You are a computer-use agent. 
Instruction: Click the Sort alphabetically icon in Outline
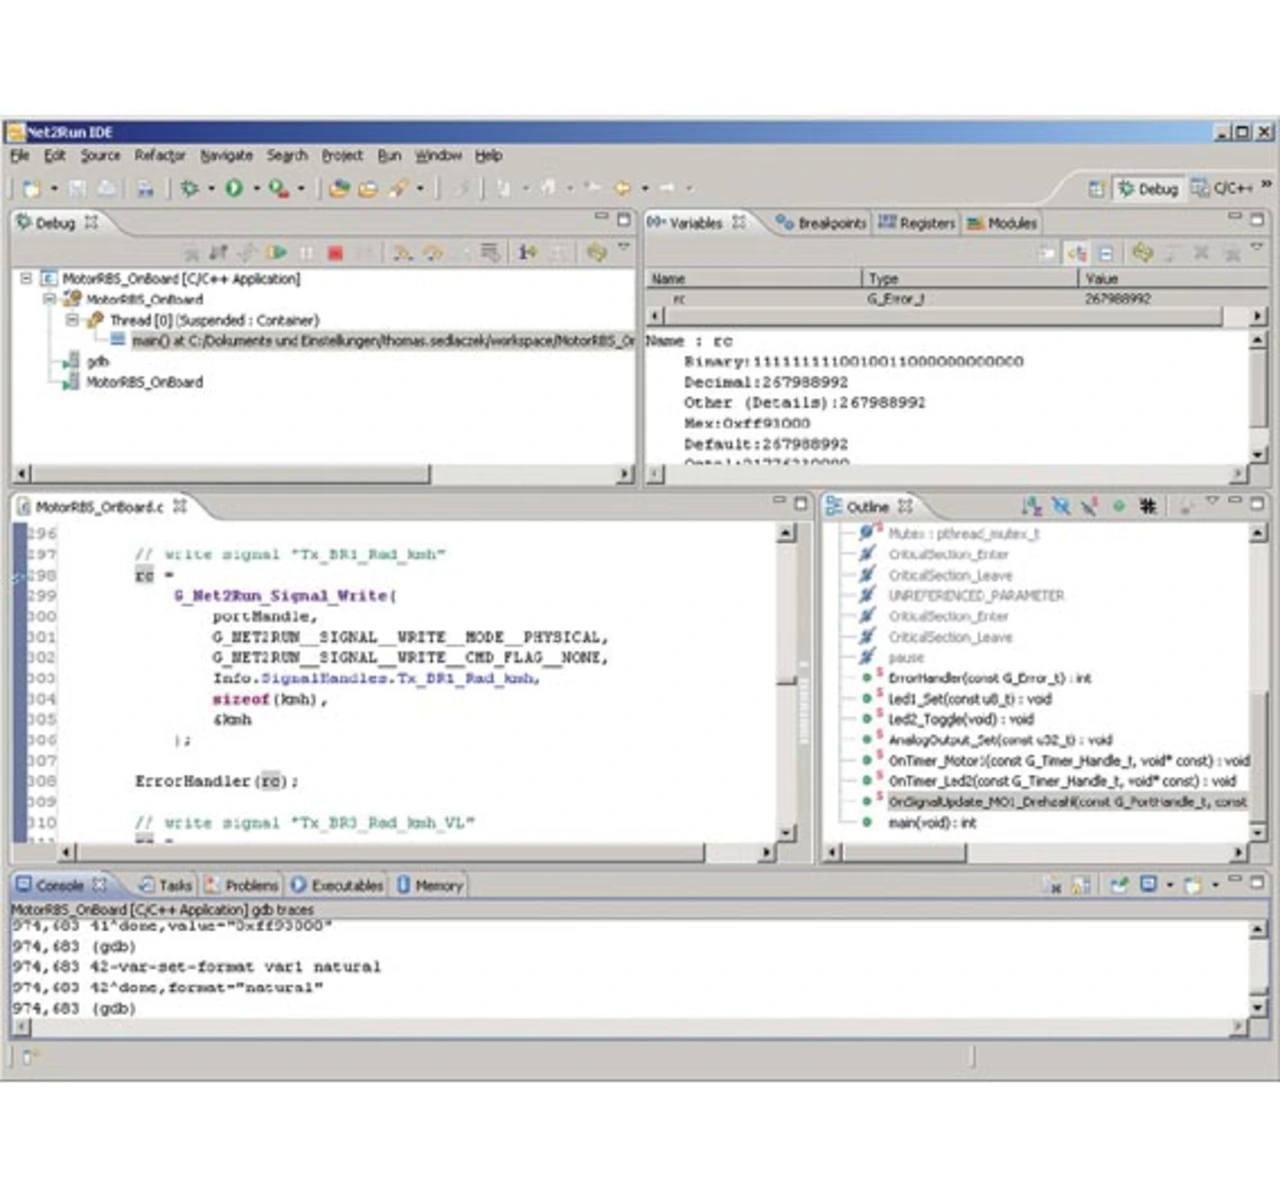point(1031,507)
